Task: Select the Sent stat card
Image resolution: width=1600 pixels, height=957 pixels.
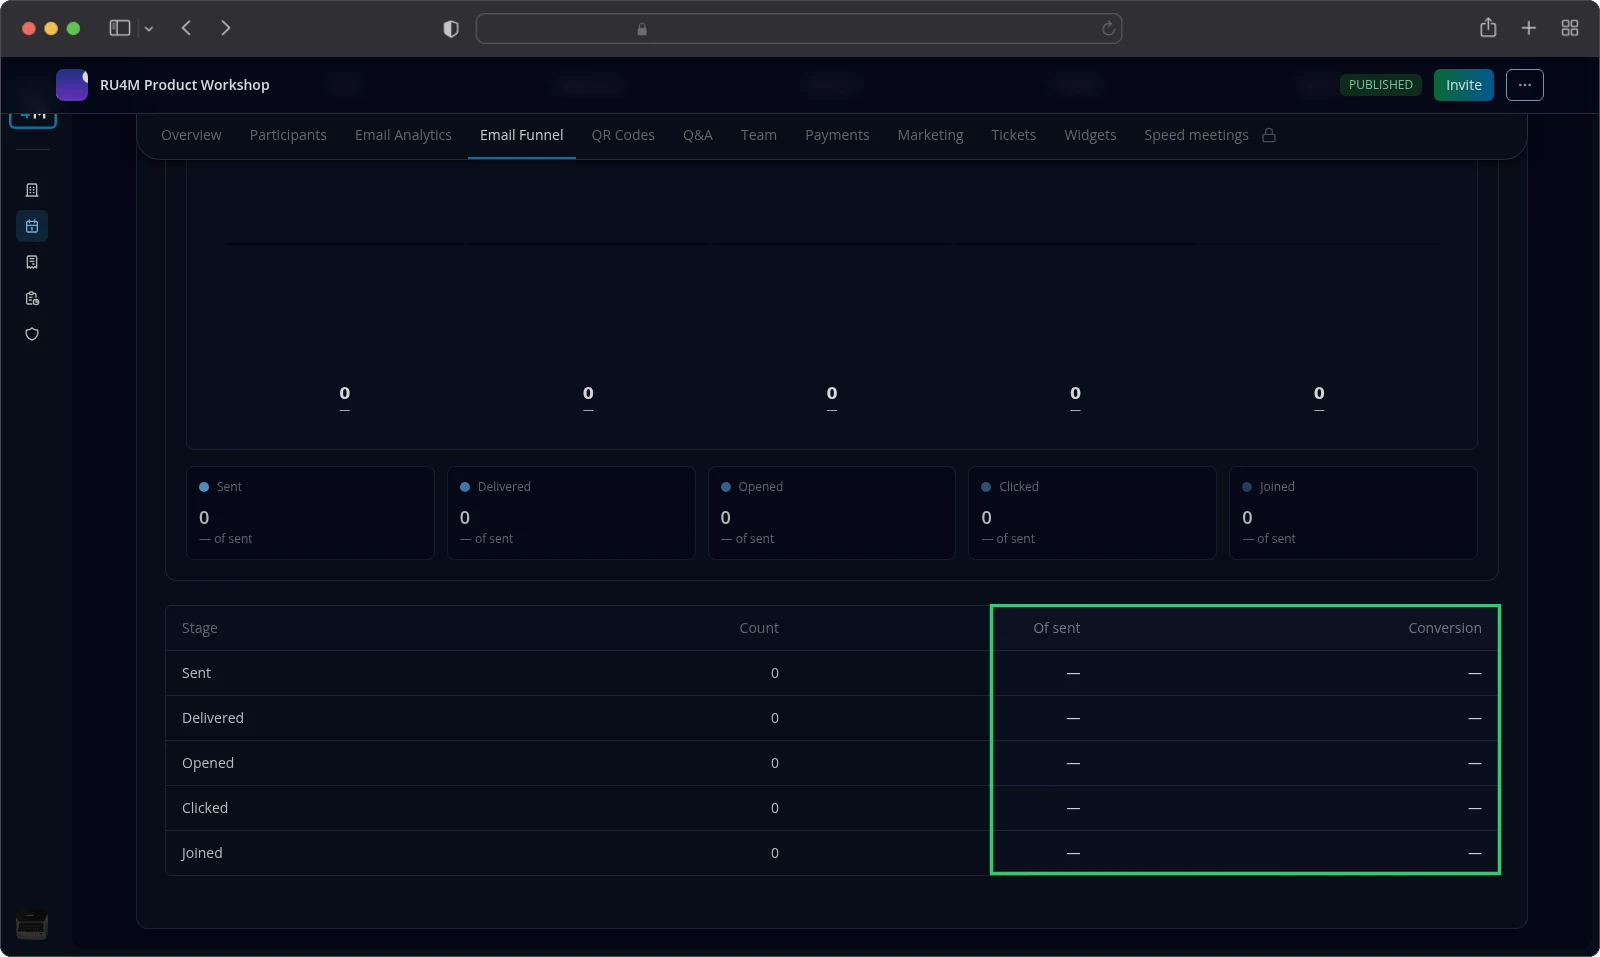Action: (x=310, y=512)
